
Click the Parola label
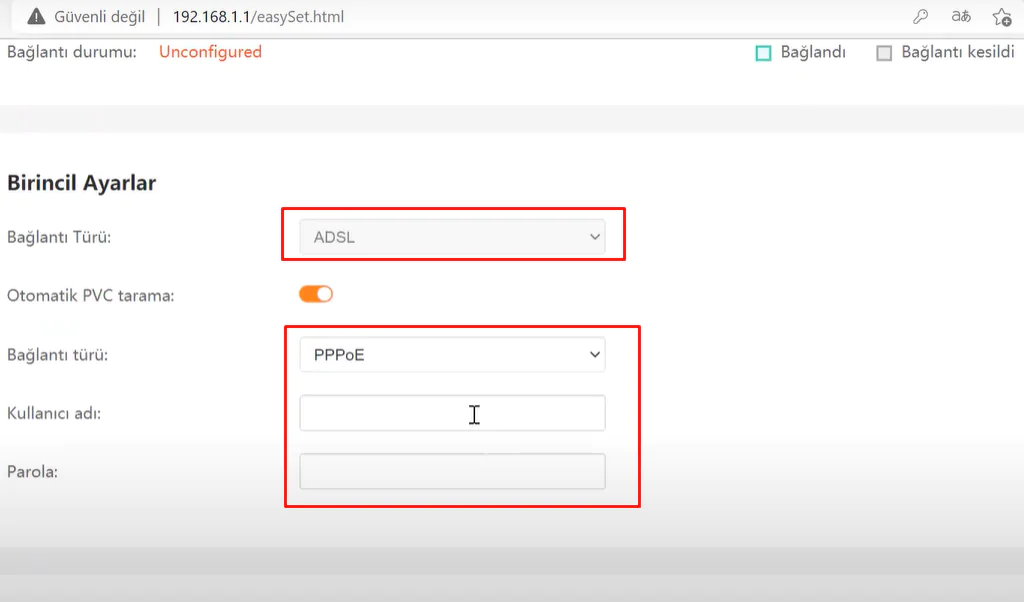tap(33, 471)
